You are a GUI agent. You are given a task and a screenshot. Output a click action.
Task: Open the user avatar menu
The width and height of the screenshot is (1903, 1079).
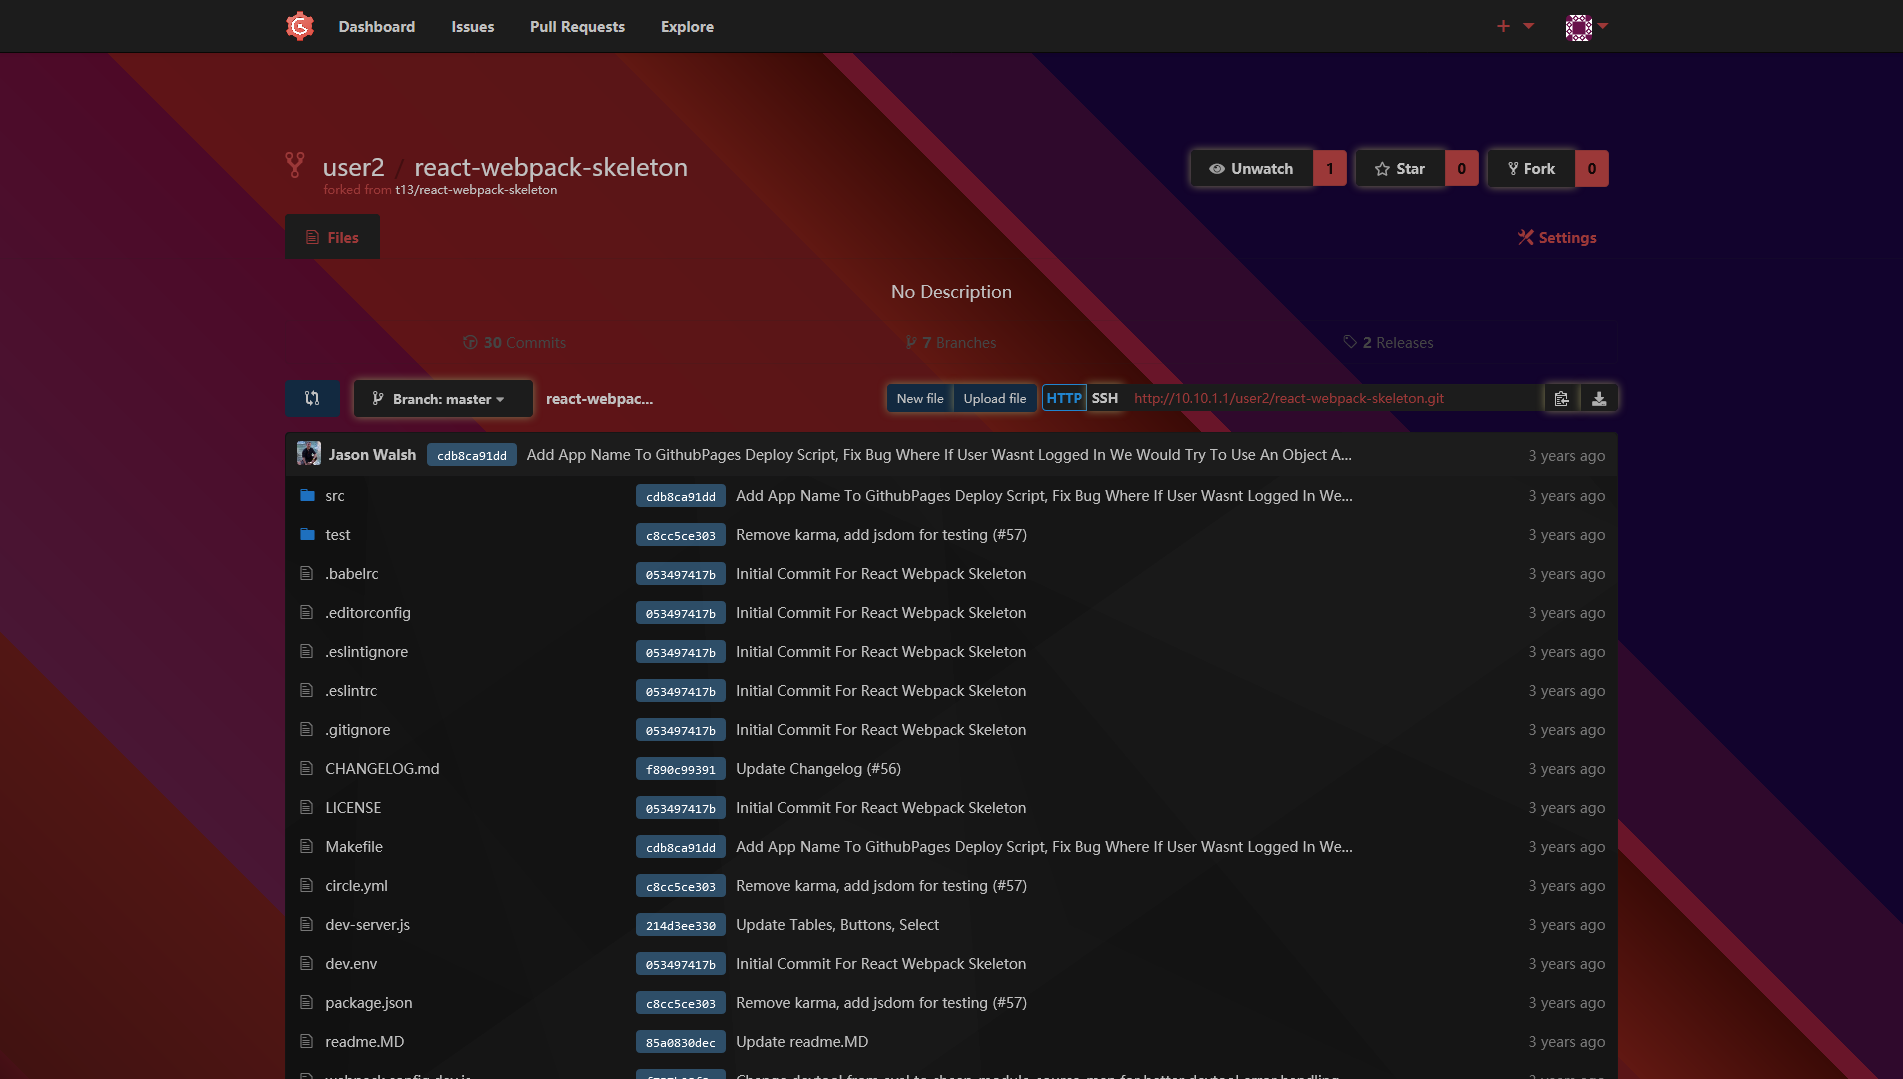[1585, 27]
